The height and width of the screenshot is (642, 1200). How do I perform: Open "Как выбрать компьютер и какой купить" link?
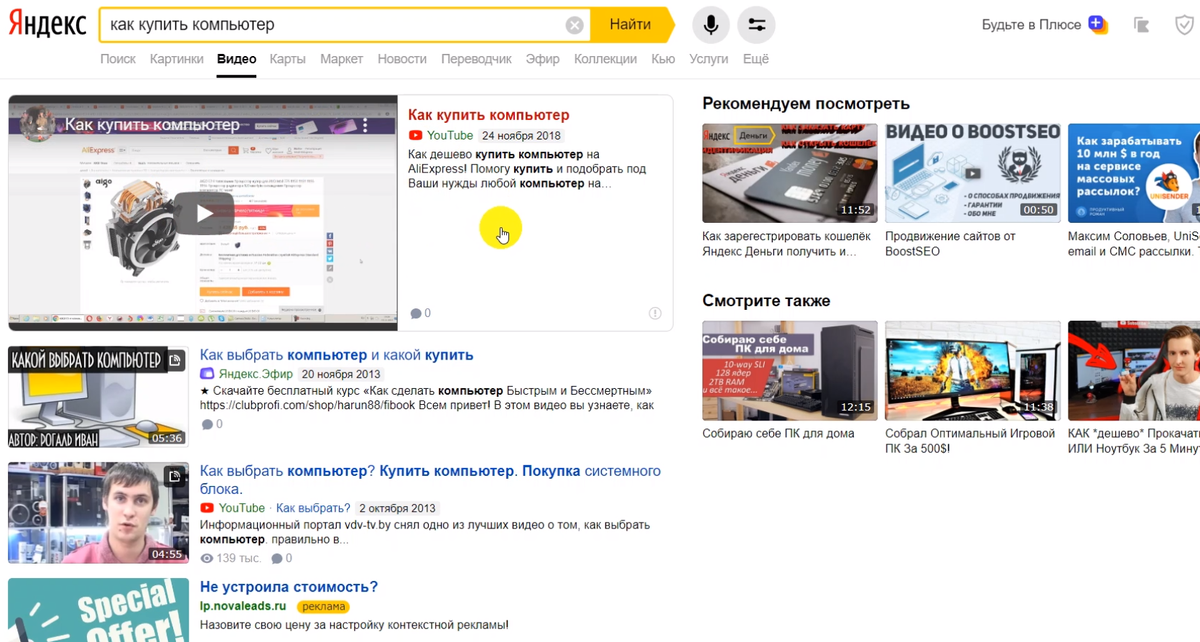[337, 355]
